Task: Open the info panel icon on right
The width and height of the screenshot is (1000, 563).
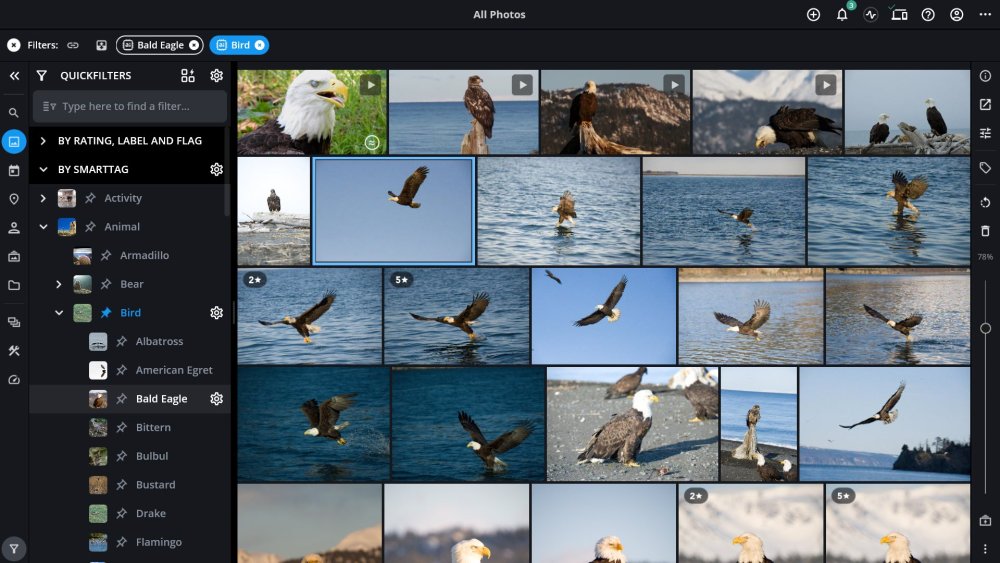Action: (x=985, y=76)
